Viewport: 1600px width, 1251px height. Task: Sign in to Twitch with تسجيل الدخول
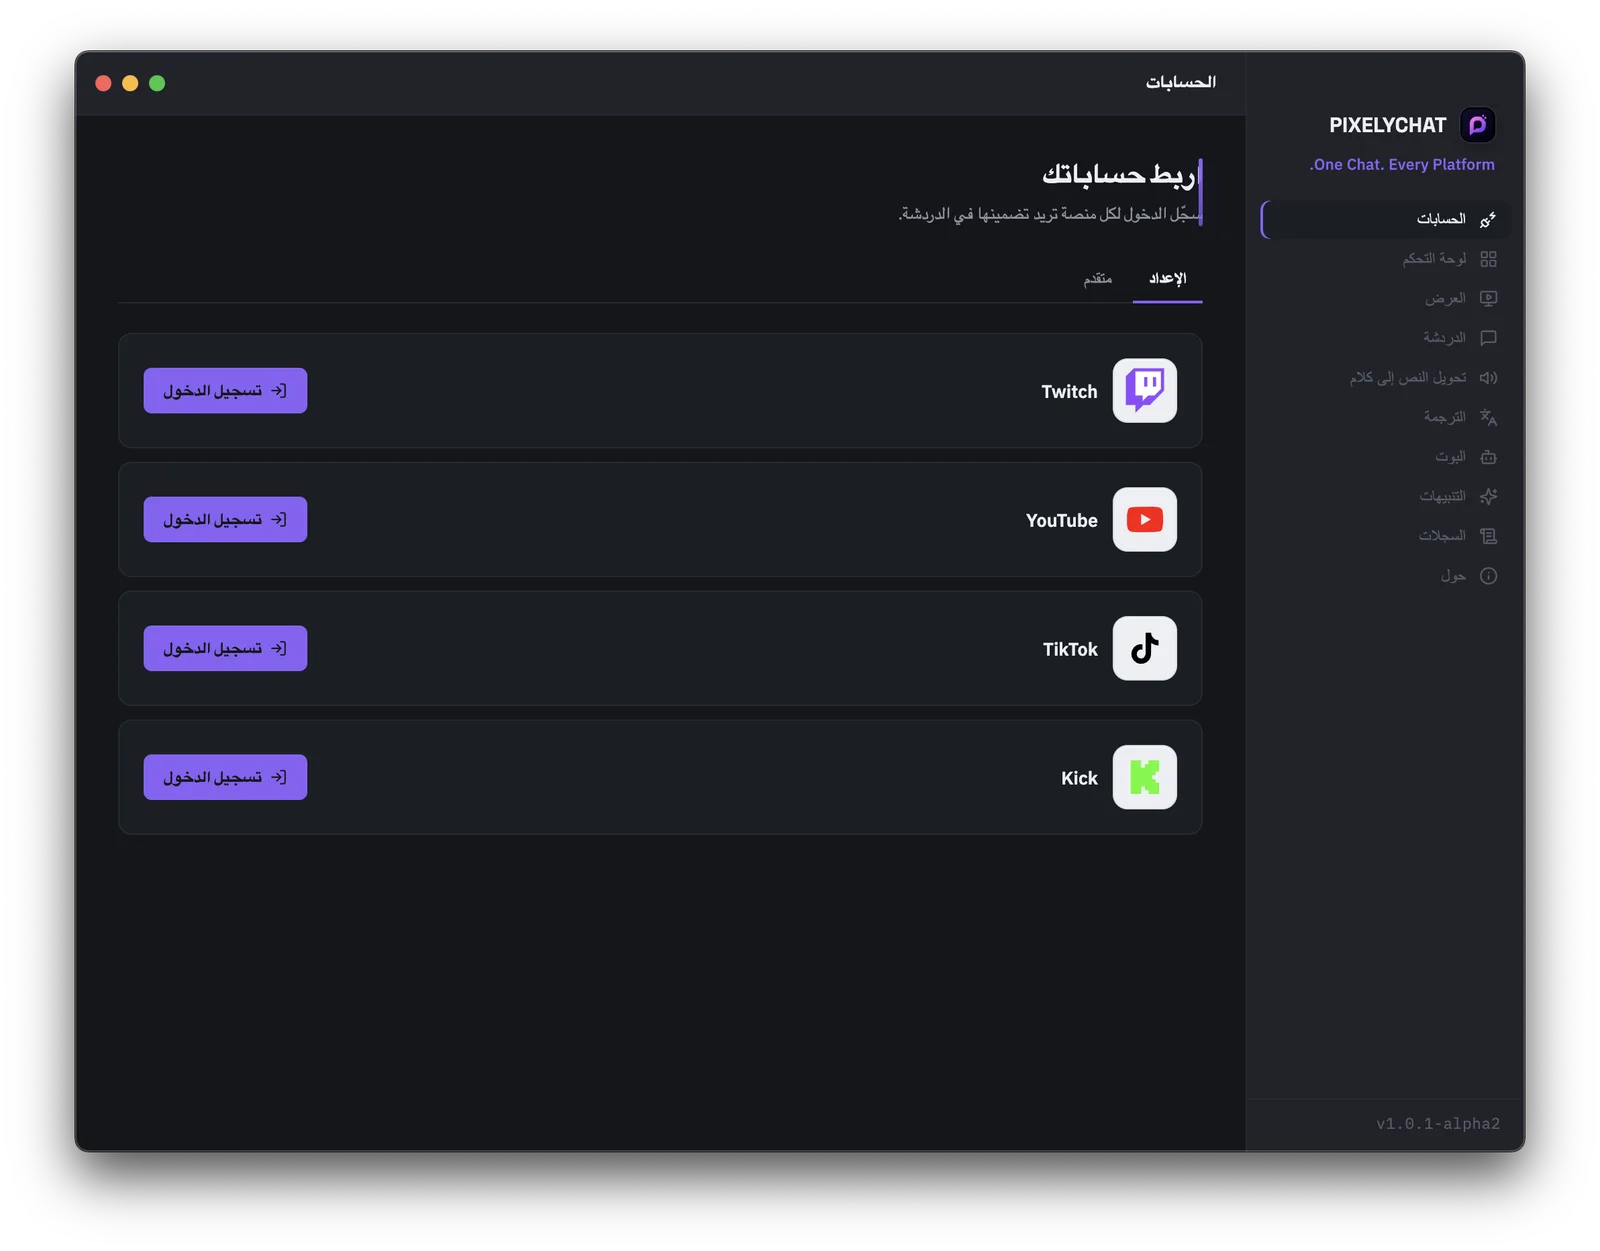(225, 391)
